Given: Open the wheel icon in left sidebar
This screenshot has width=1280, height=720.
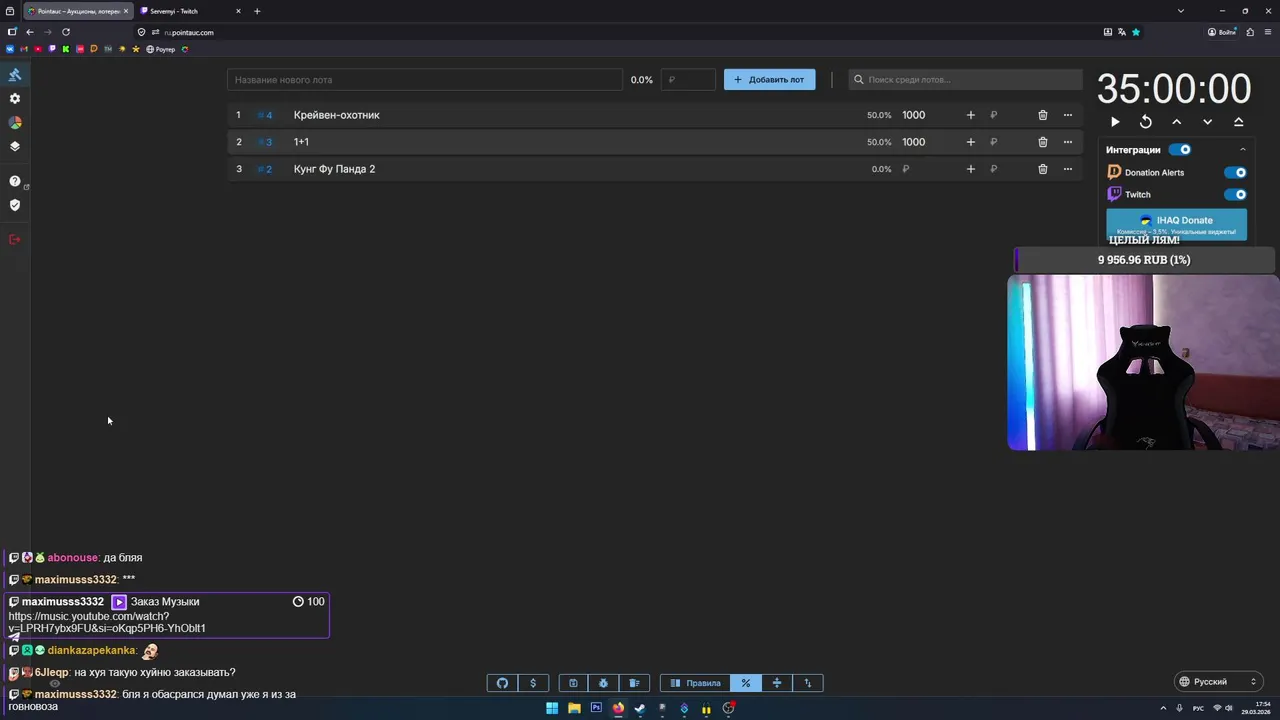Looking at the screenshot, I should coord(15,122).
